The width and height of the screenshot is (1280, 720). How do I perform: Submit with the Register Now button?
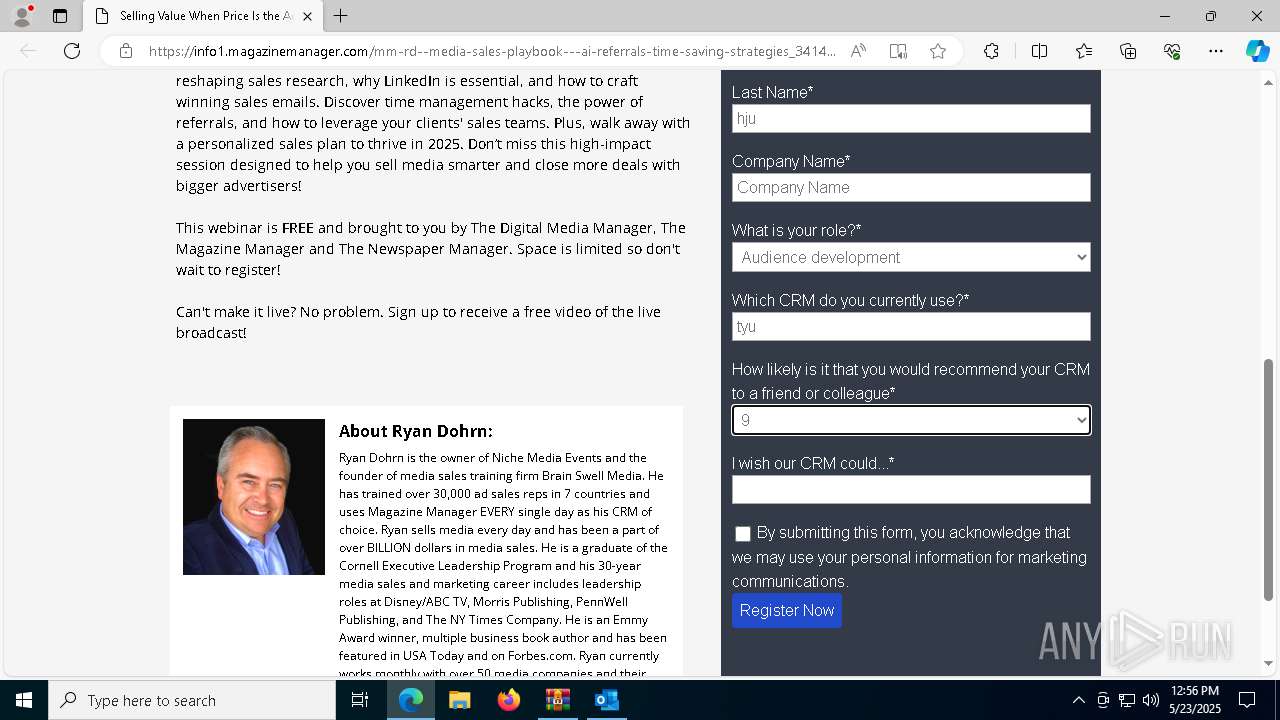(787, 610)
